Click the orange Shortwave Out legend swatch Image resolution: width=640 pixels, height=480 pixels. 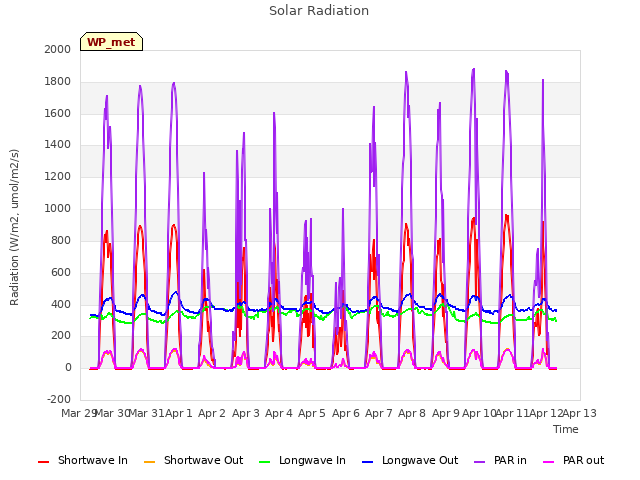(149, 462)
